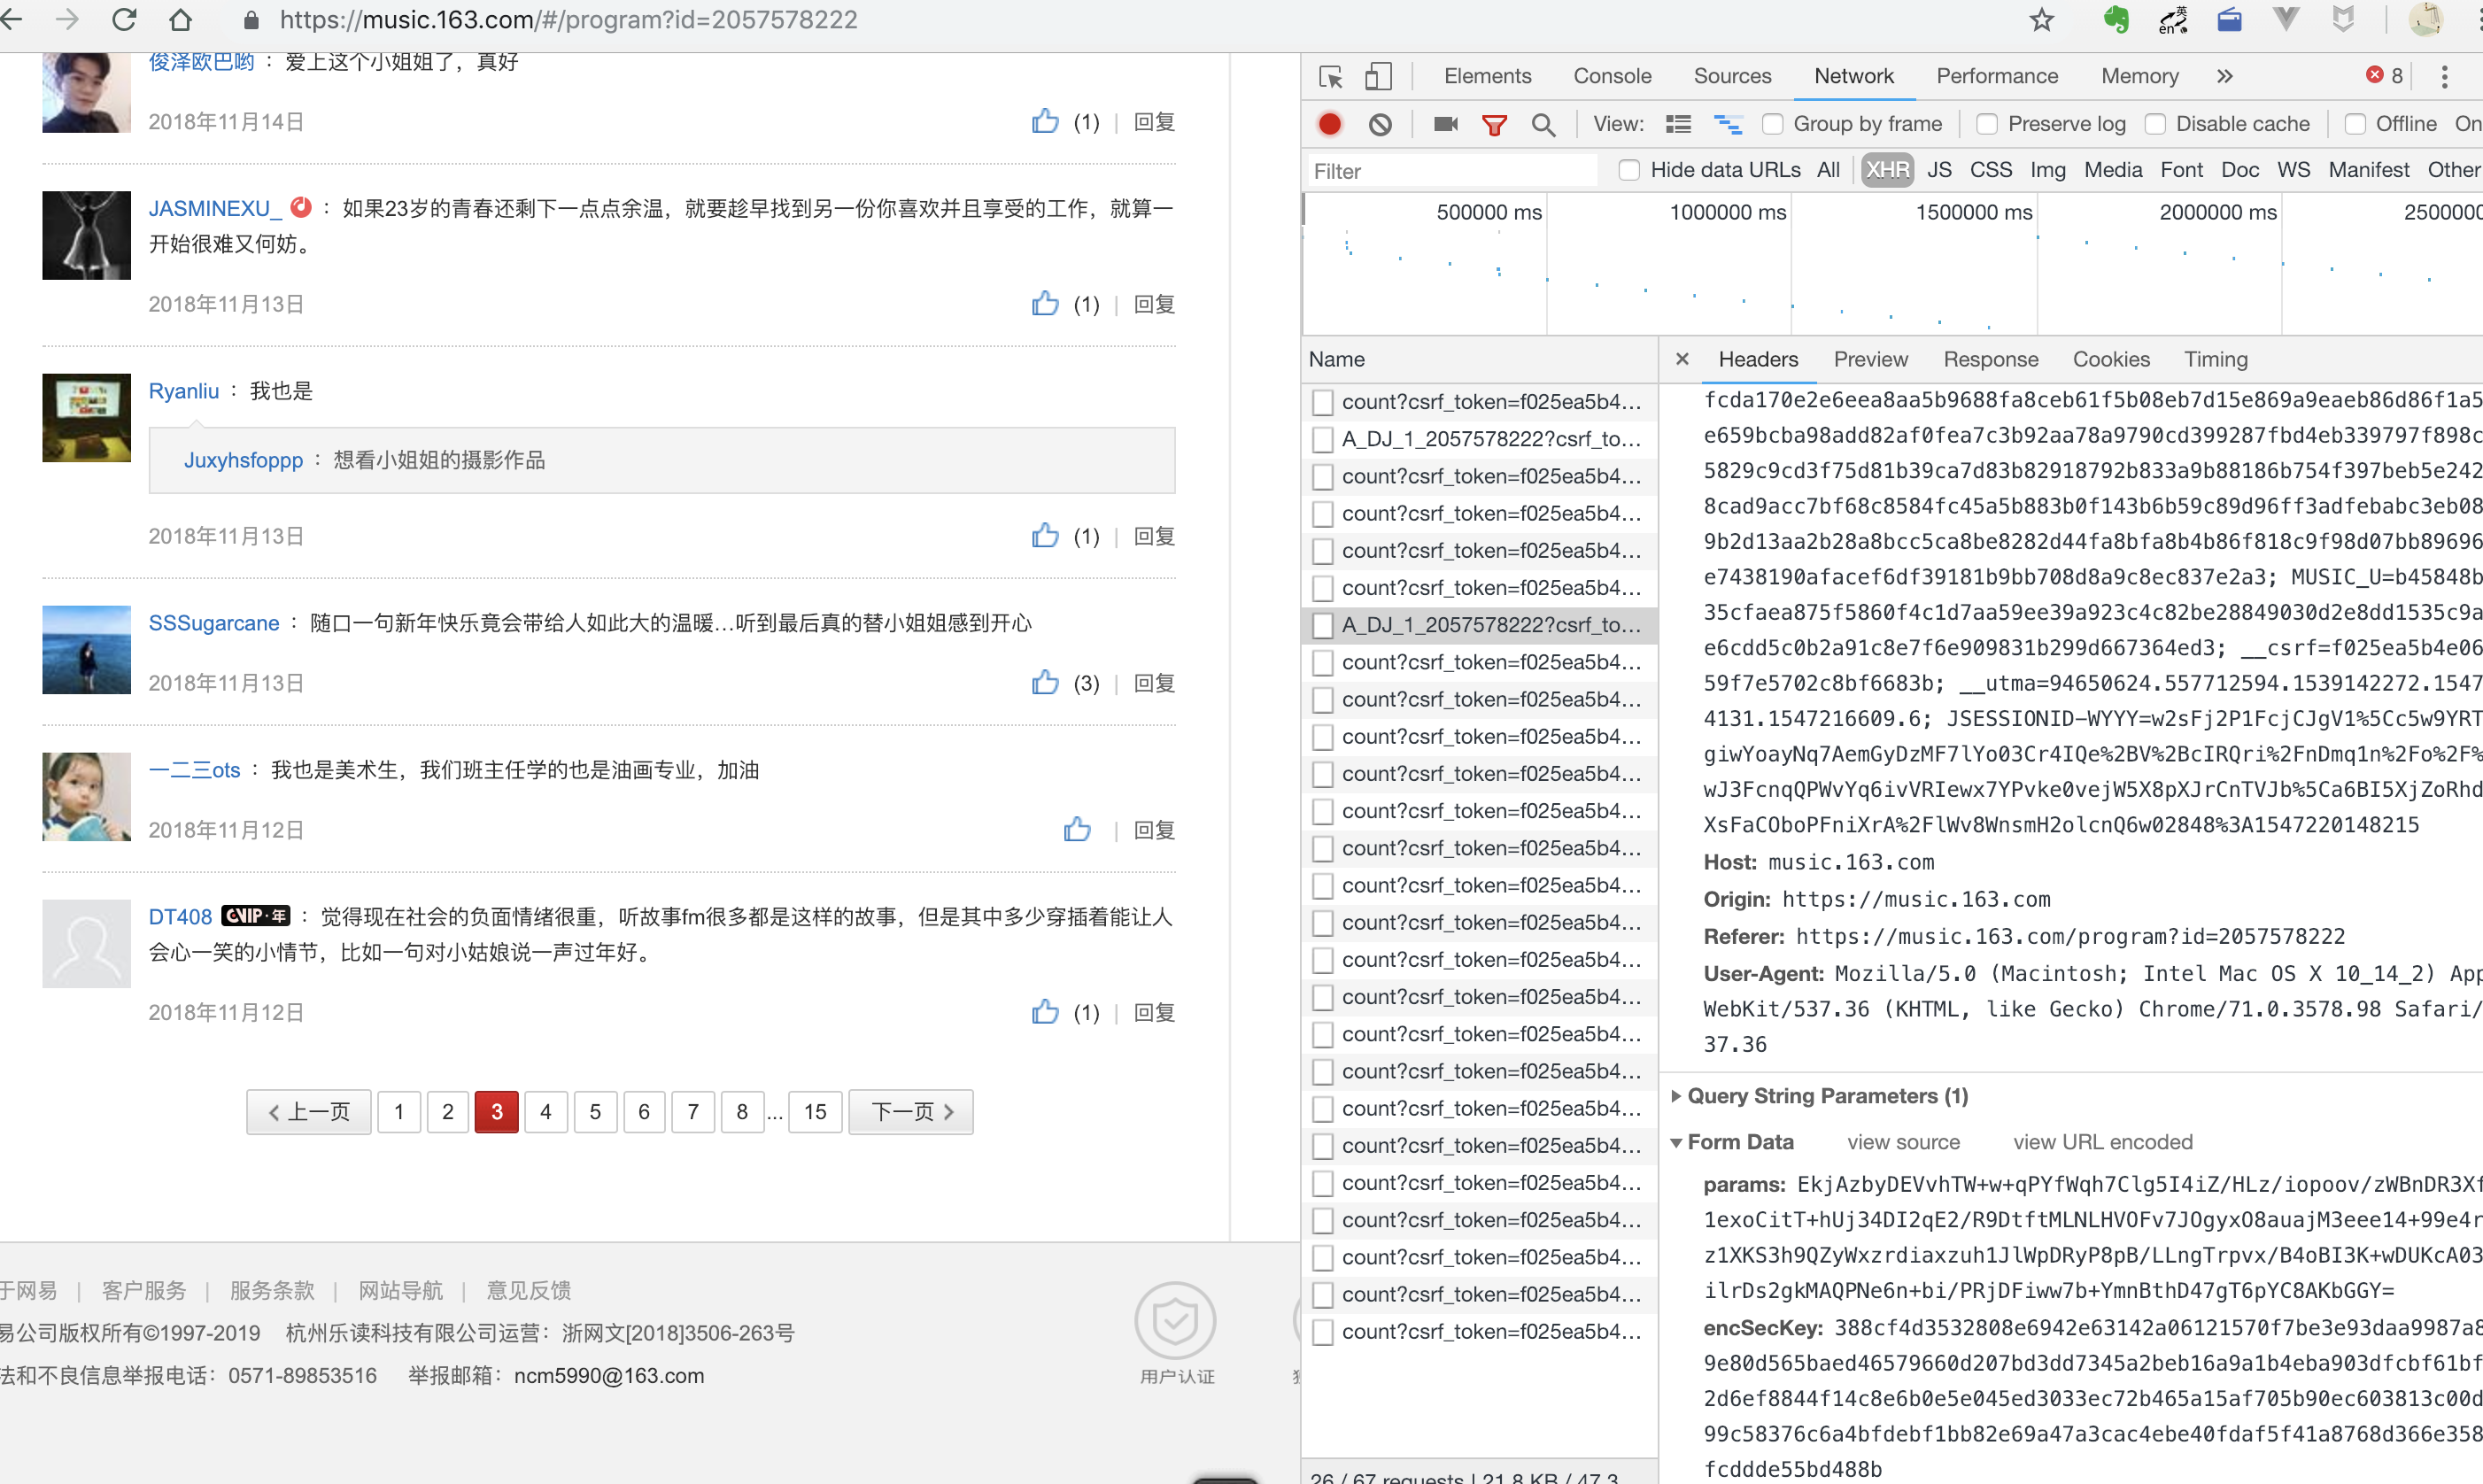Collapse the Form Data section

tap(1677, 1142)
